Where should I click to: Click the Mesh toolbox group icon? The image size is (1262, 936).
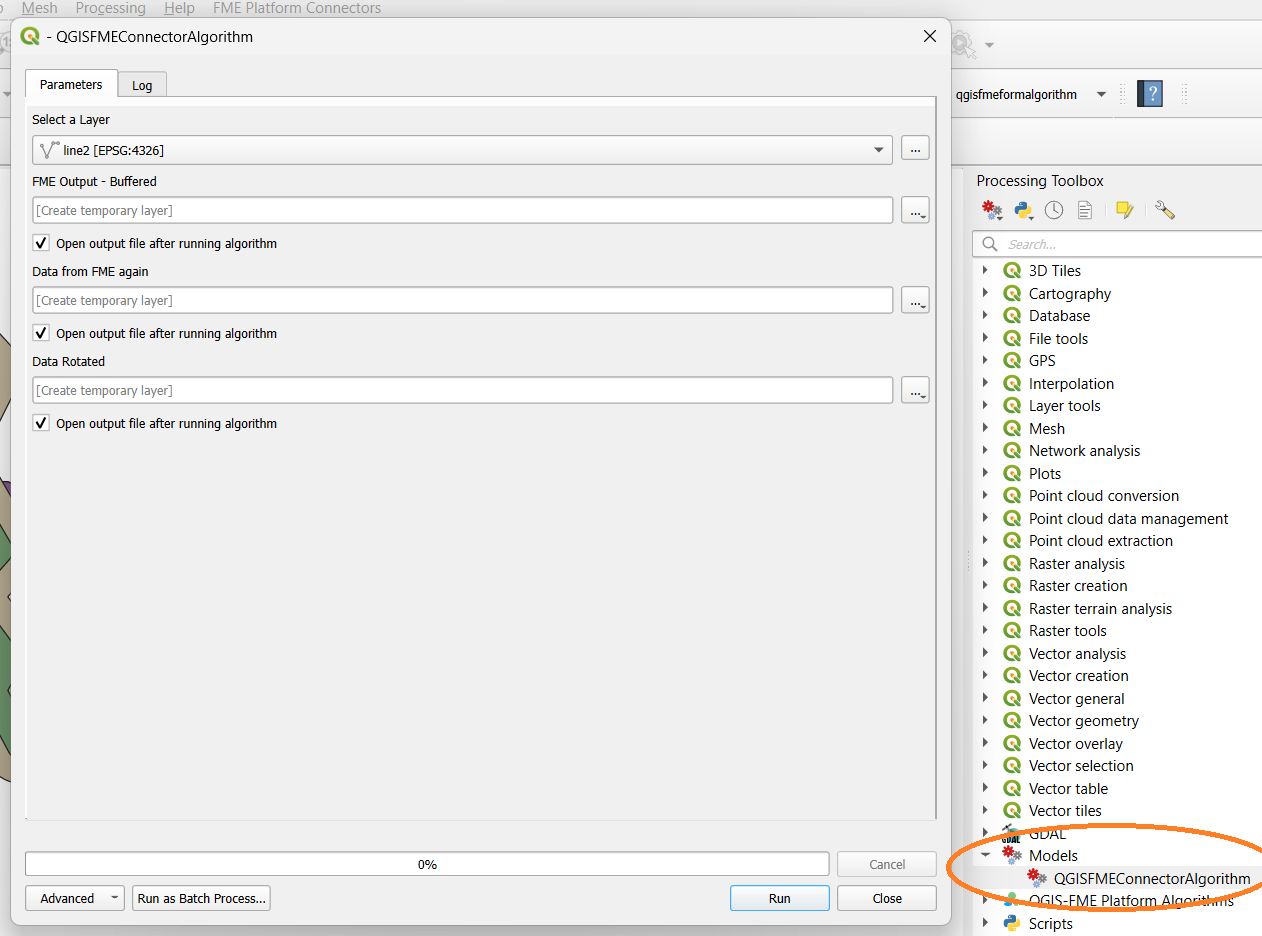coord(1012,429)
